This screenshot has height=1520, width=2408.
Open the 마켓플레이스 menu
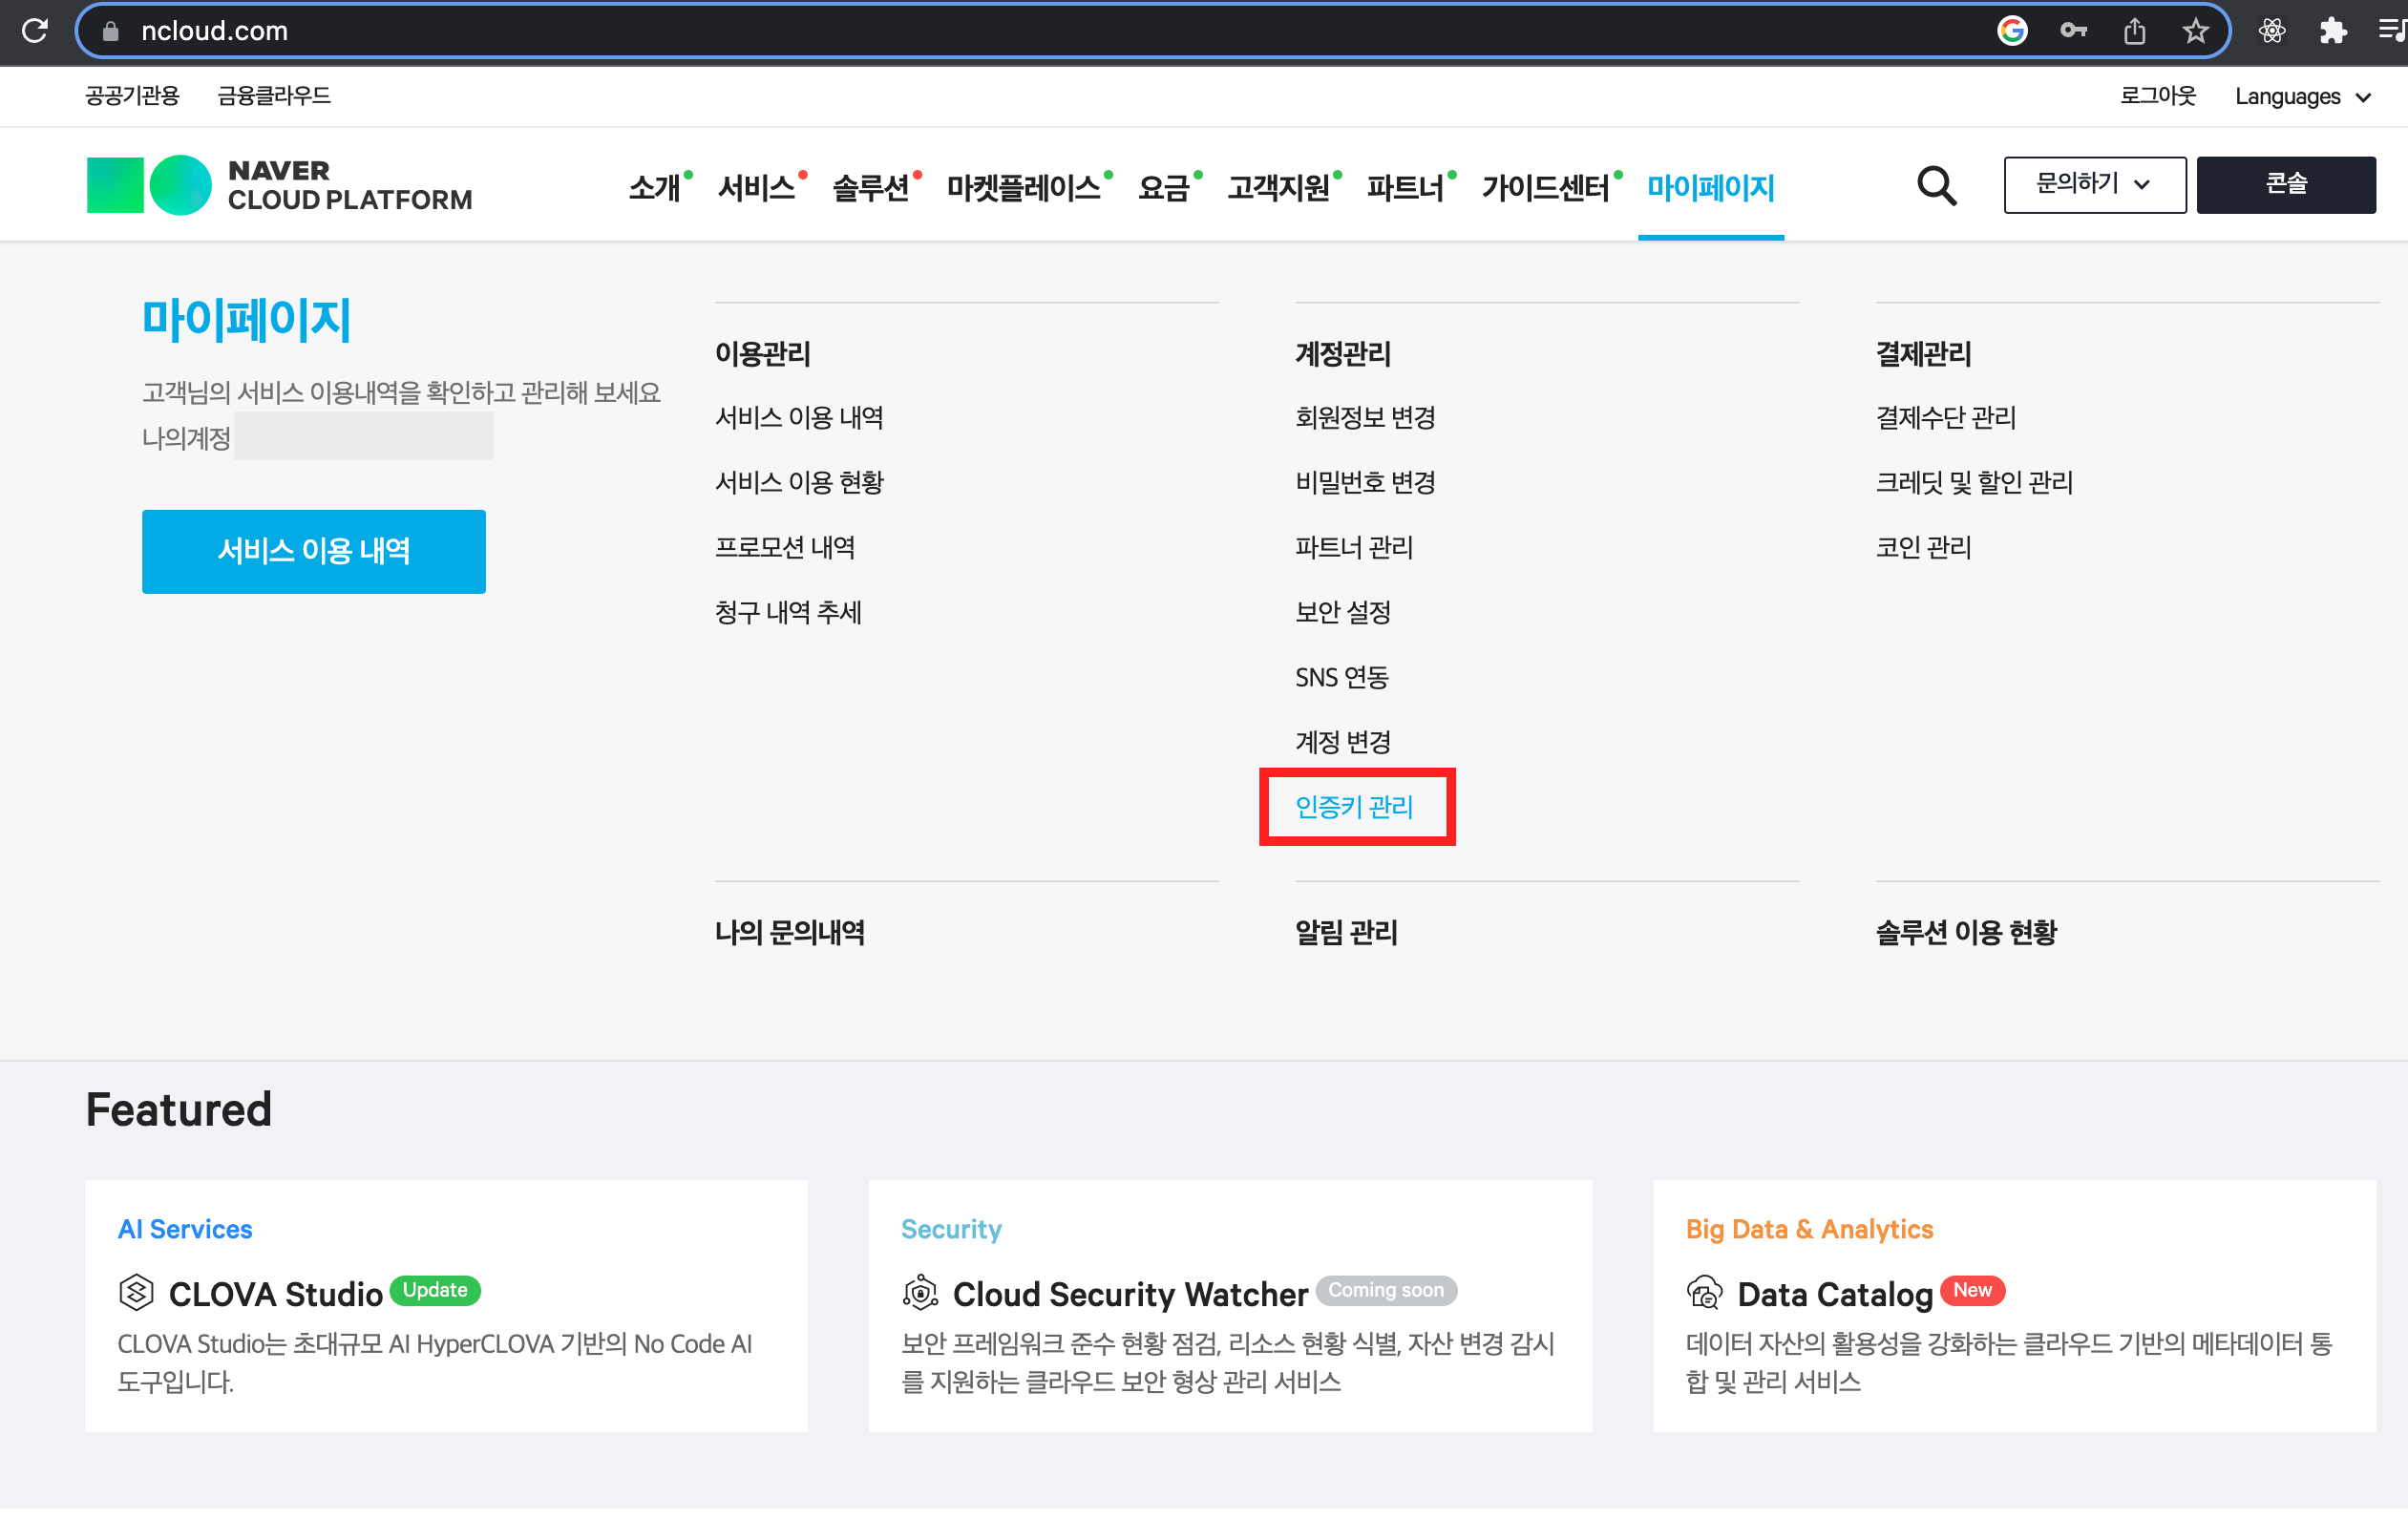pyautogui.click(x=1024, y=187)
